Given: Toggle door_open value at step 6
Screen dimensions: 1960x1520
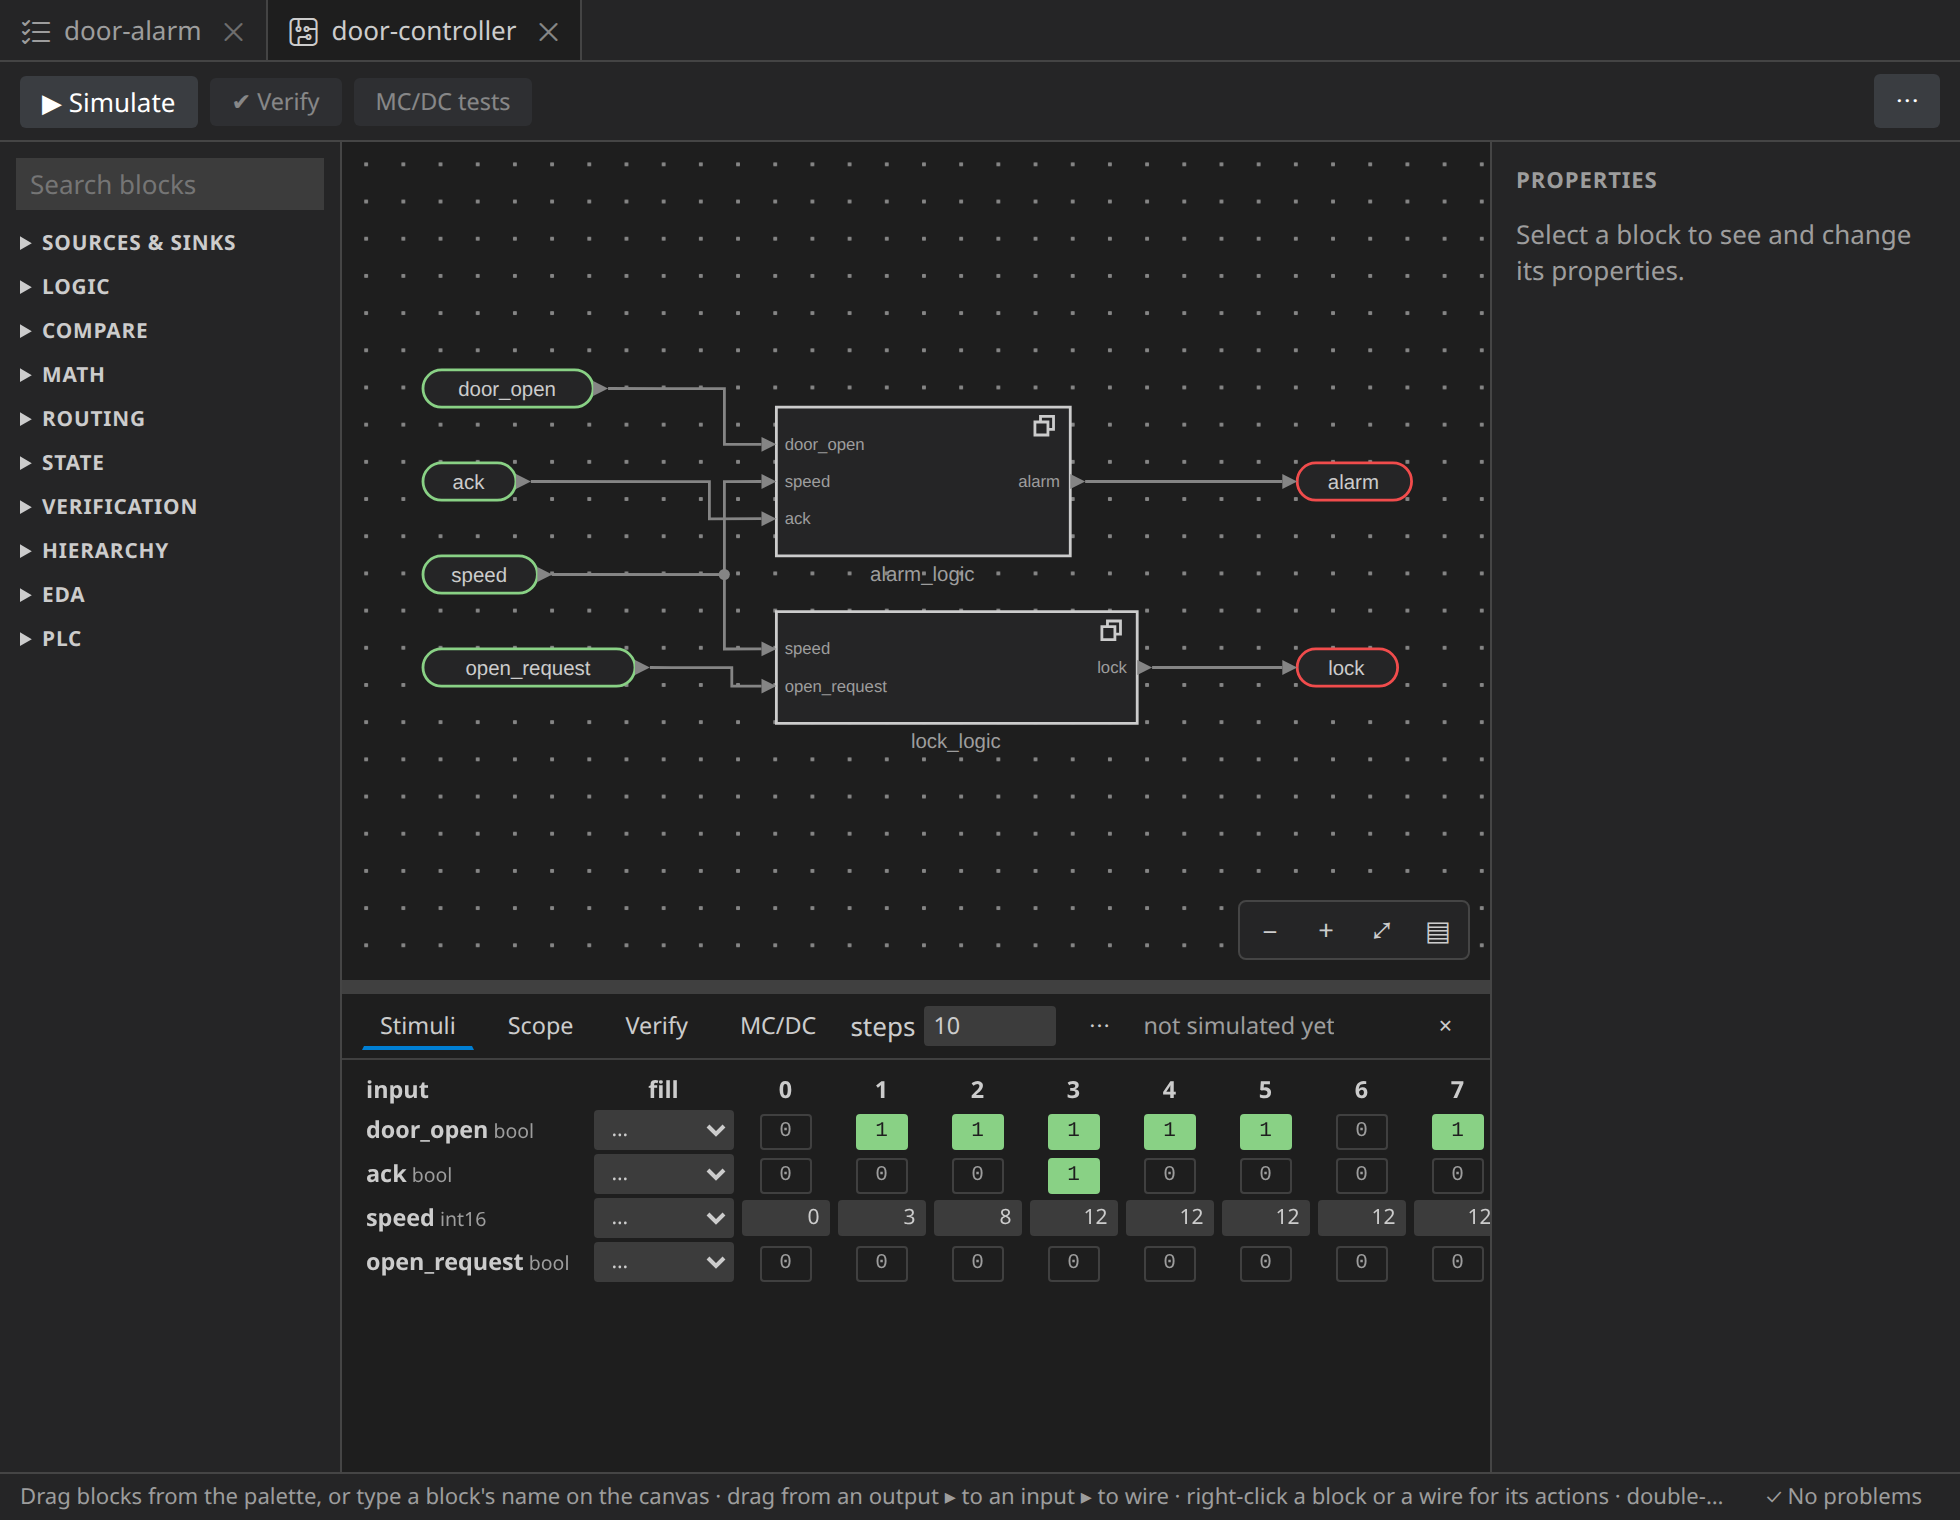Looking at the screenshot, I should coord(1361,1130).
